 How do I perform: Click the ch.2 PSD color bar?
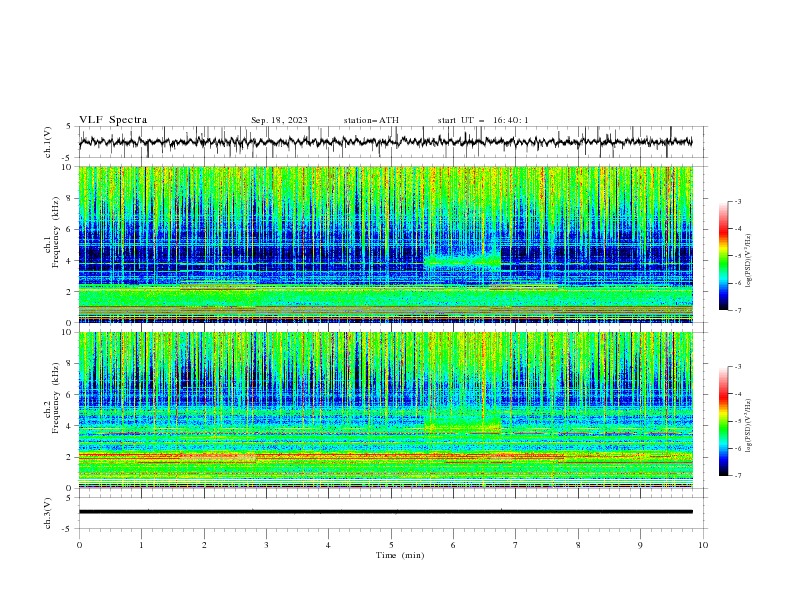724,421
